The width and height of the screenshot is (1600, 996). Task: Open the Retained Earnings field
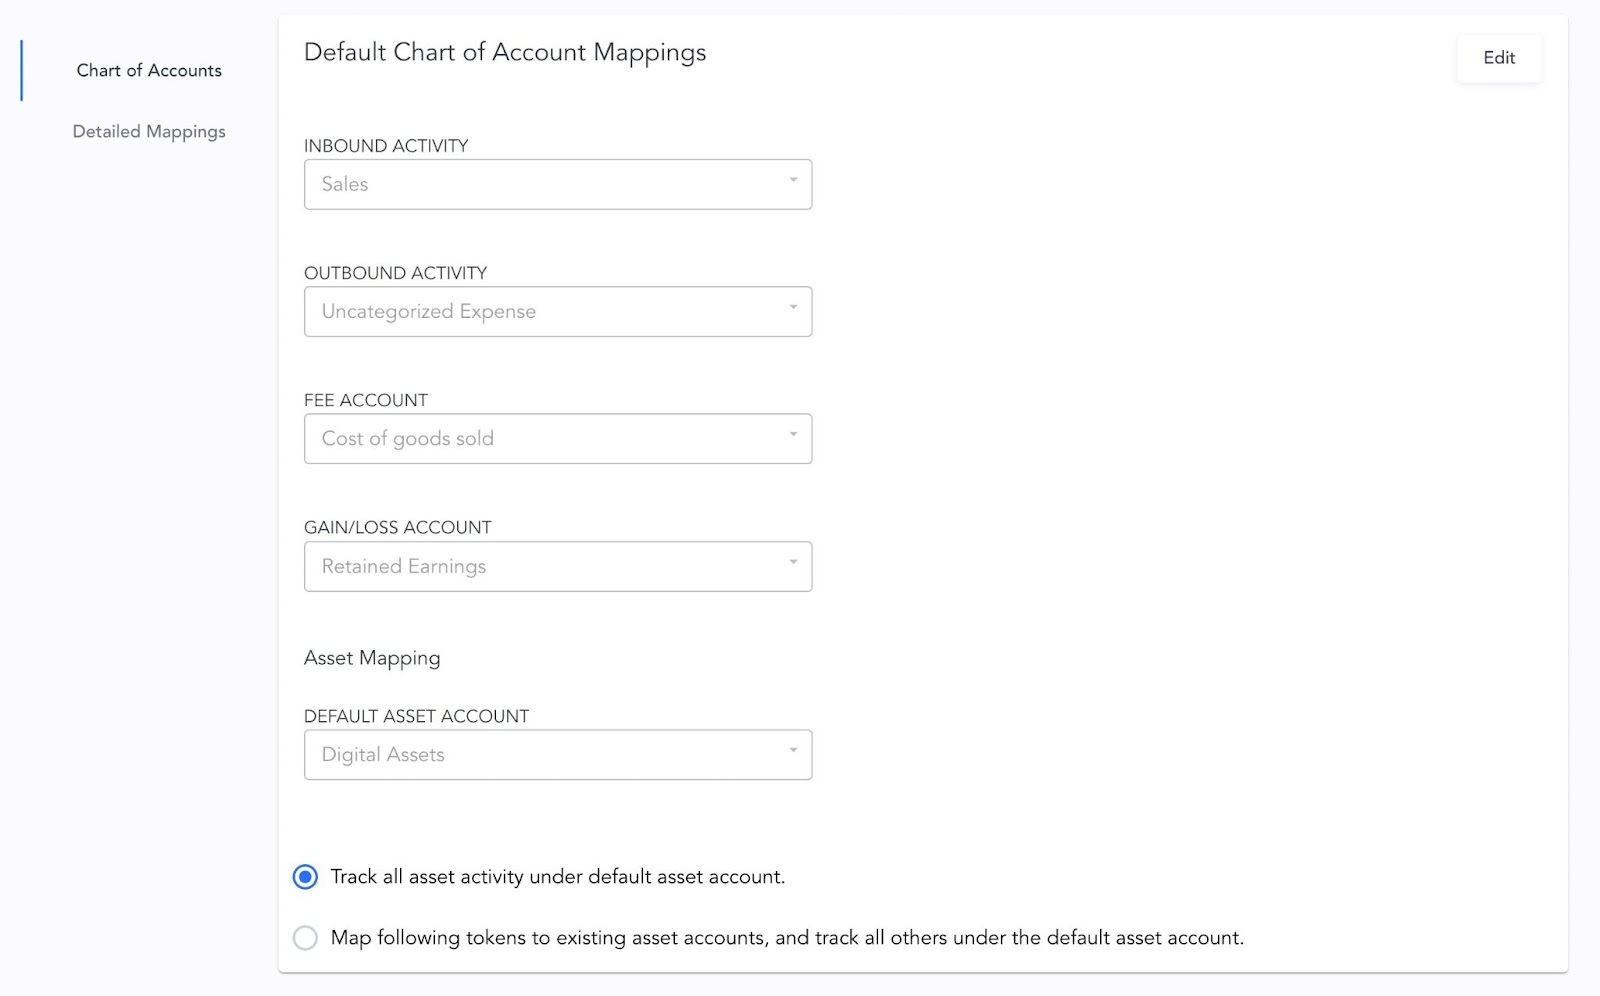[x=540, y=567]
